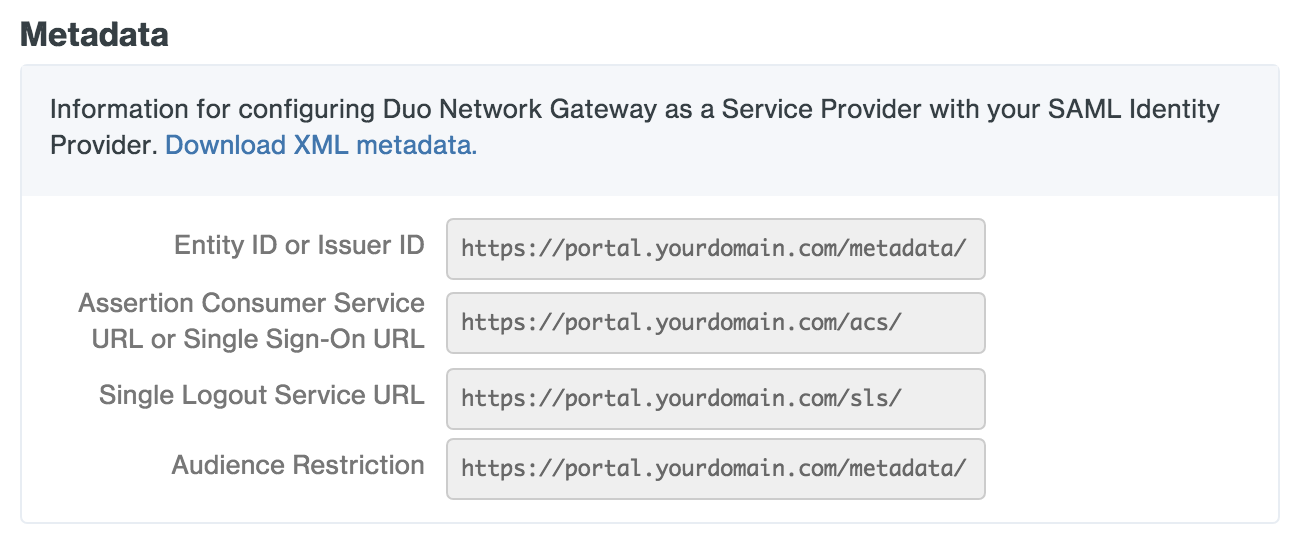Click the "Audience Restriction" label
The height and width of the screenshot is (536, 1300).
pos(298,465)
